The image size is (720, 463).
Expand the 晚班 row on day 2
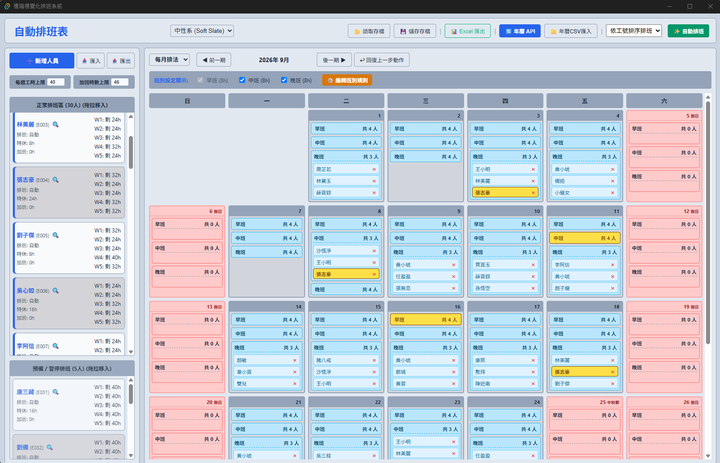point(426,157)
